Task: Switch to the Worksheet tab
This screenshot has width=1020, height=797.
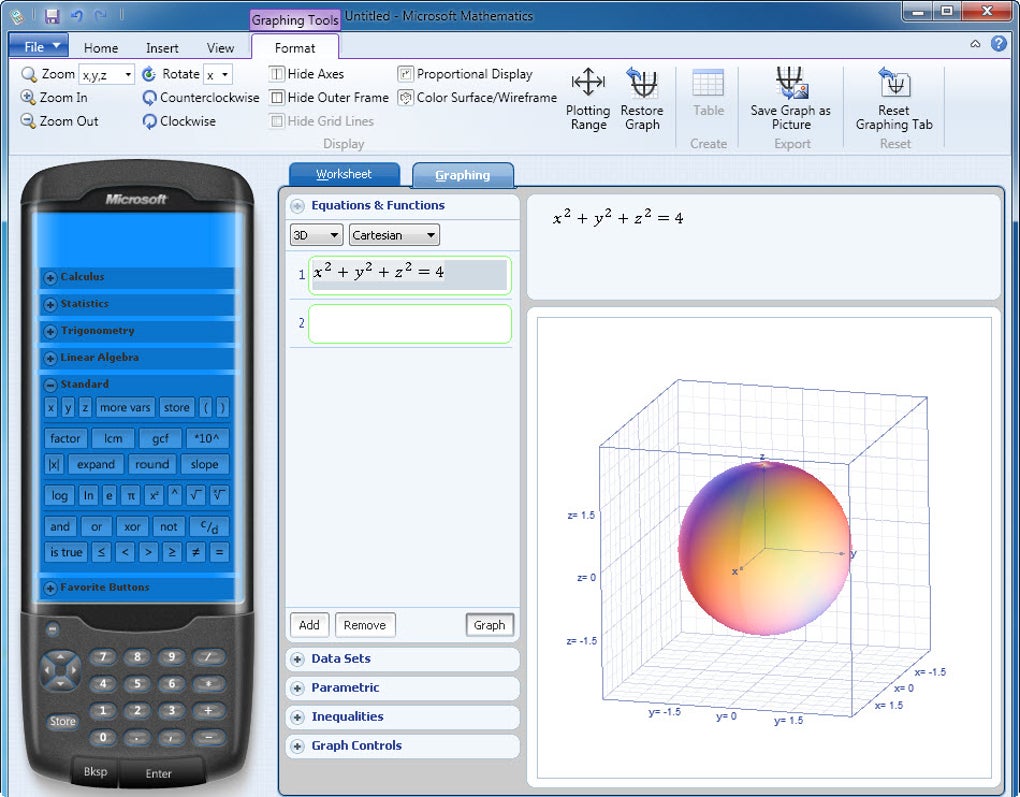Action: (x=344, y=174)
